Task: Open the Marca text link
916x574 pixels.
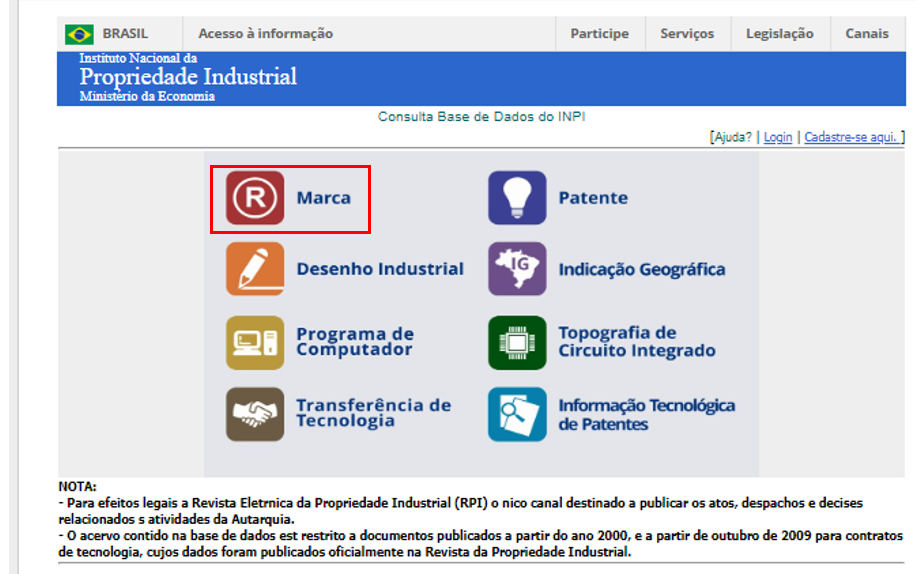Action: (324, 198)
